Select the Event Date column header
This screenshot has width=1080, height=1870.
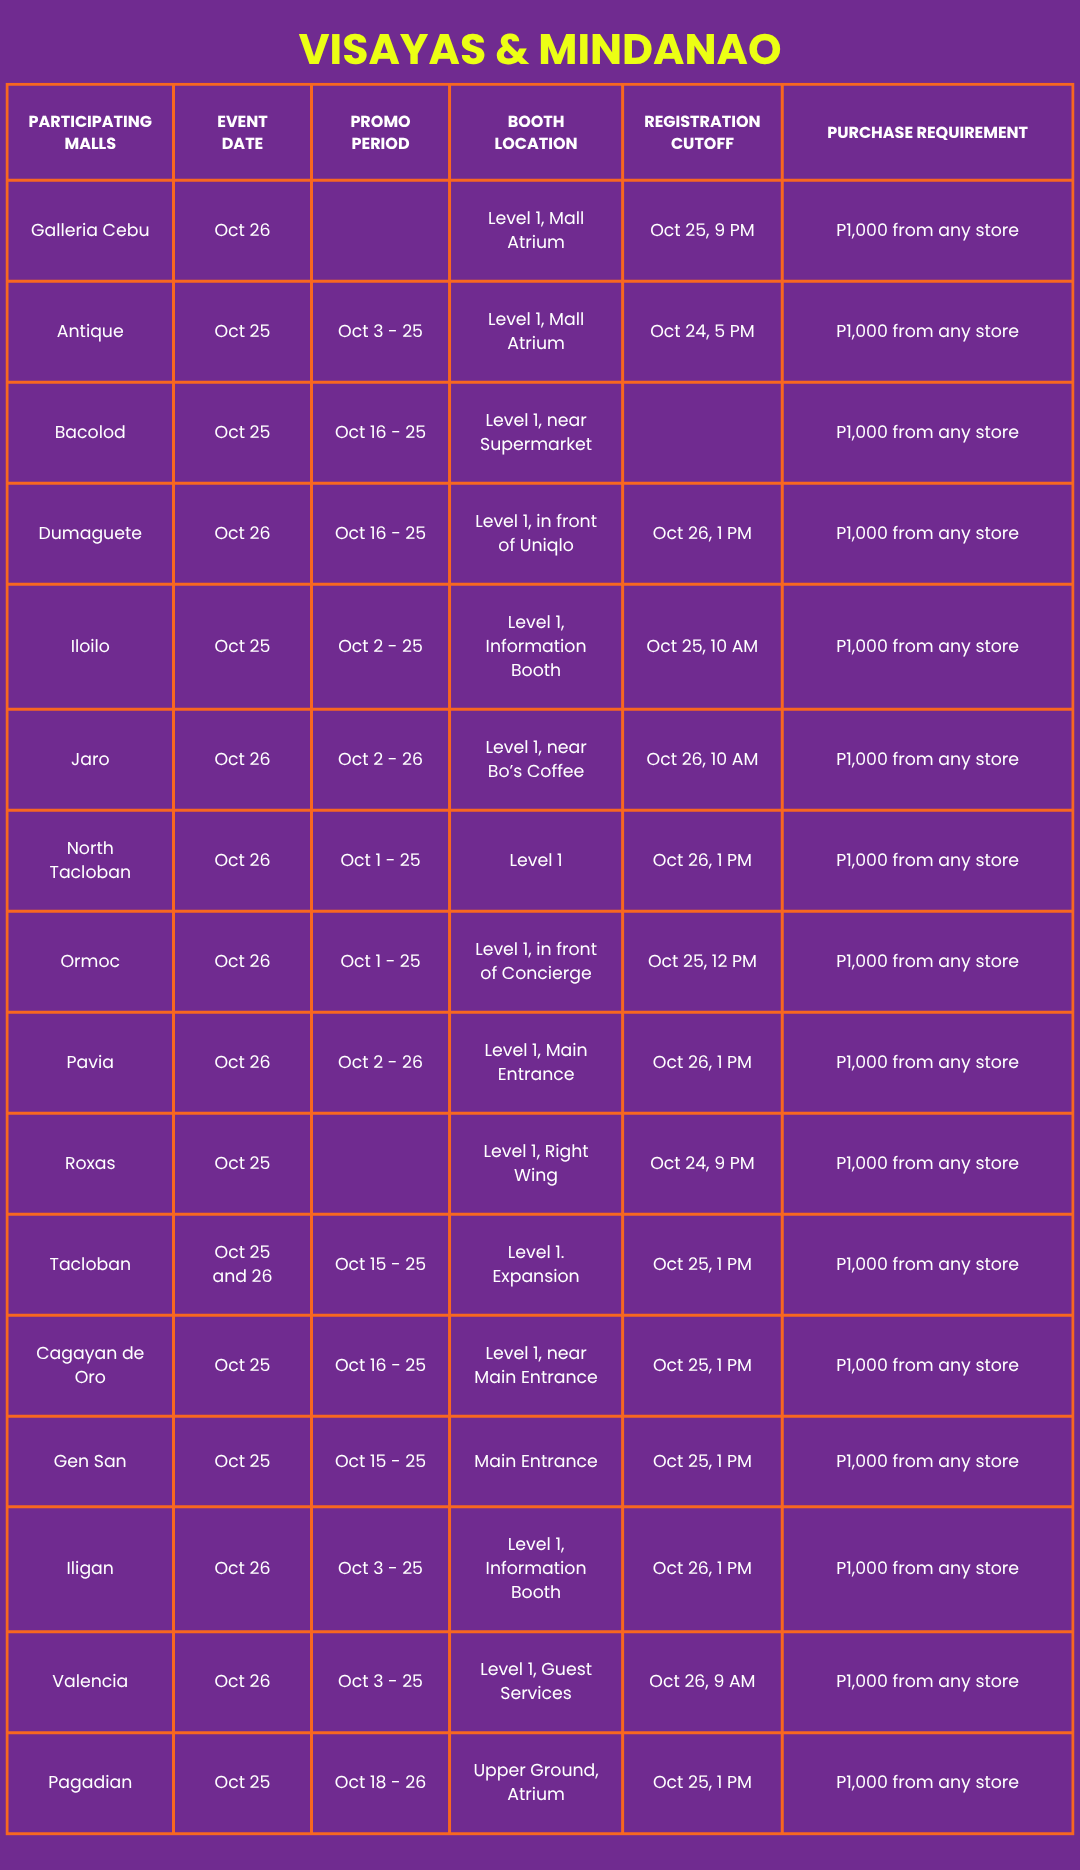[242, 132]
